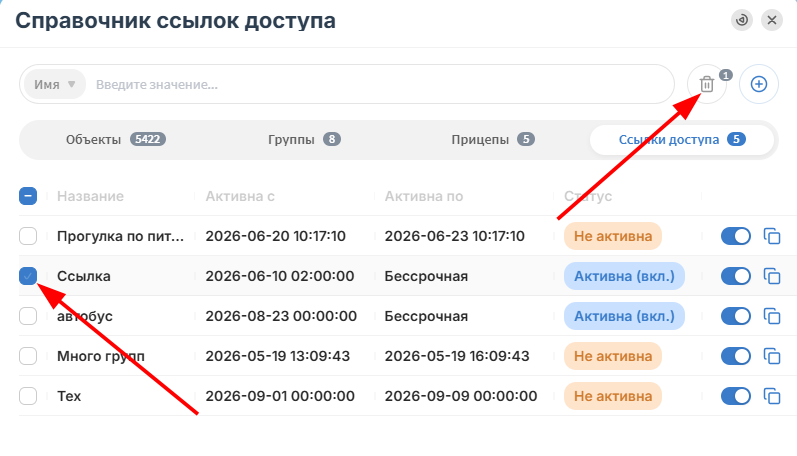
Task: Click date 2026-09-09 00:00:00
Action: pyautogui.click(x=461, y=396)
